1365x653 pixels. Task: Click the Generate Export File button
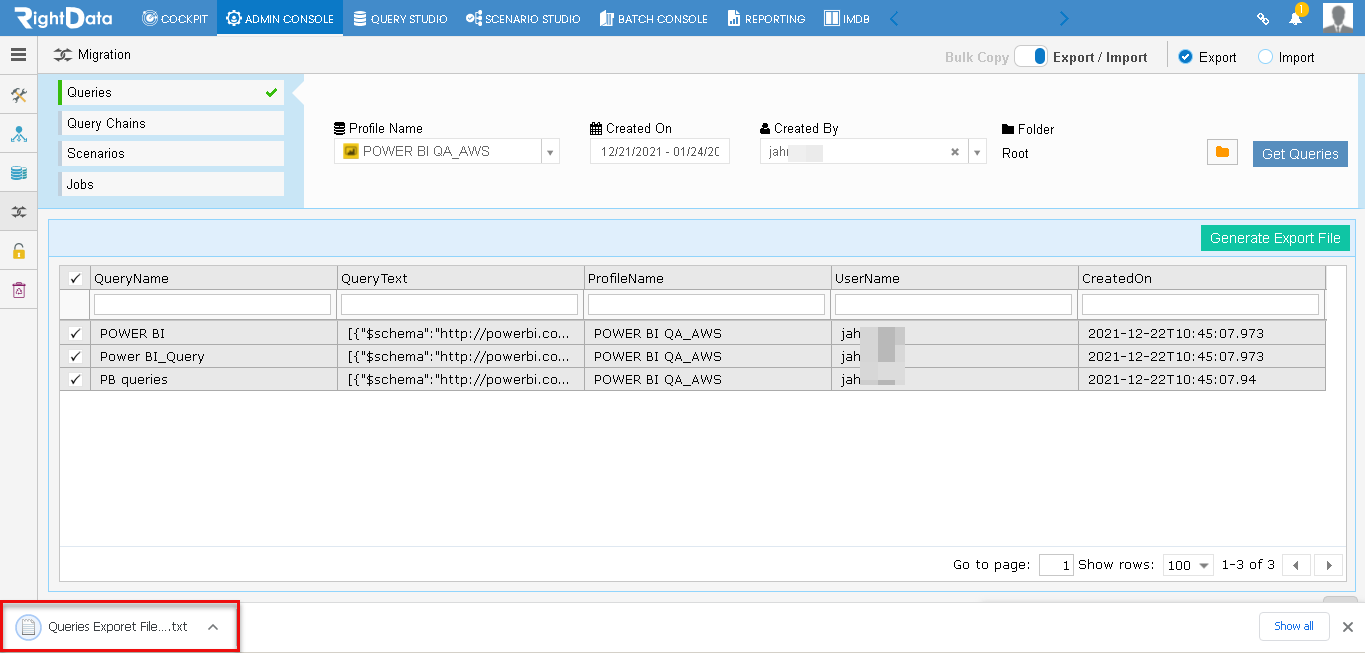[1275, 238]
